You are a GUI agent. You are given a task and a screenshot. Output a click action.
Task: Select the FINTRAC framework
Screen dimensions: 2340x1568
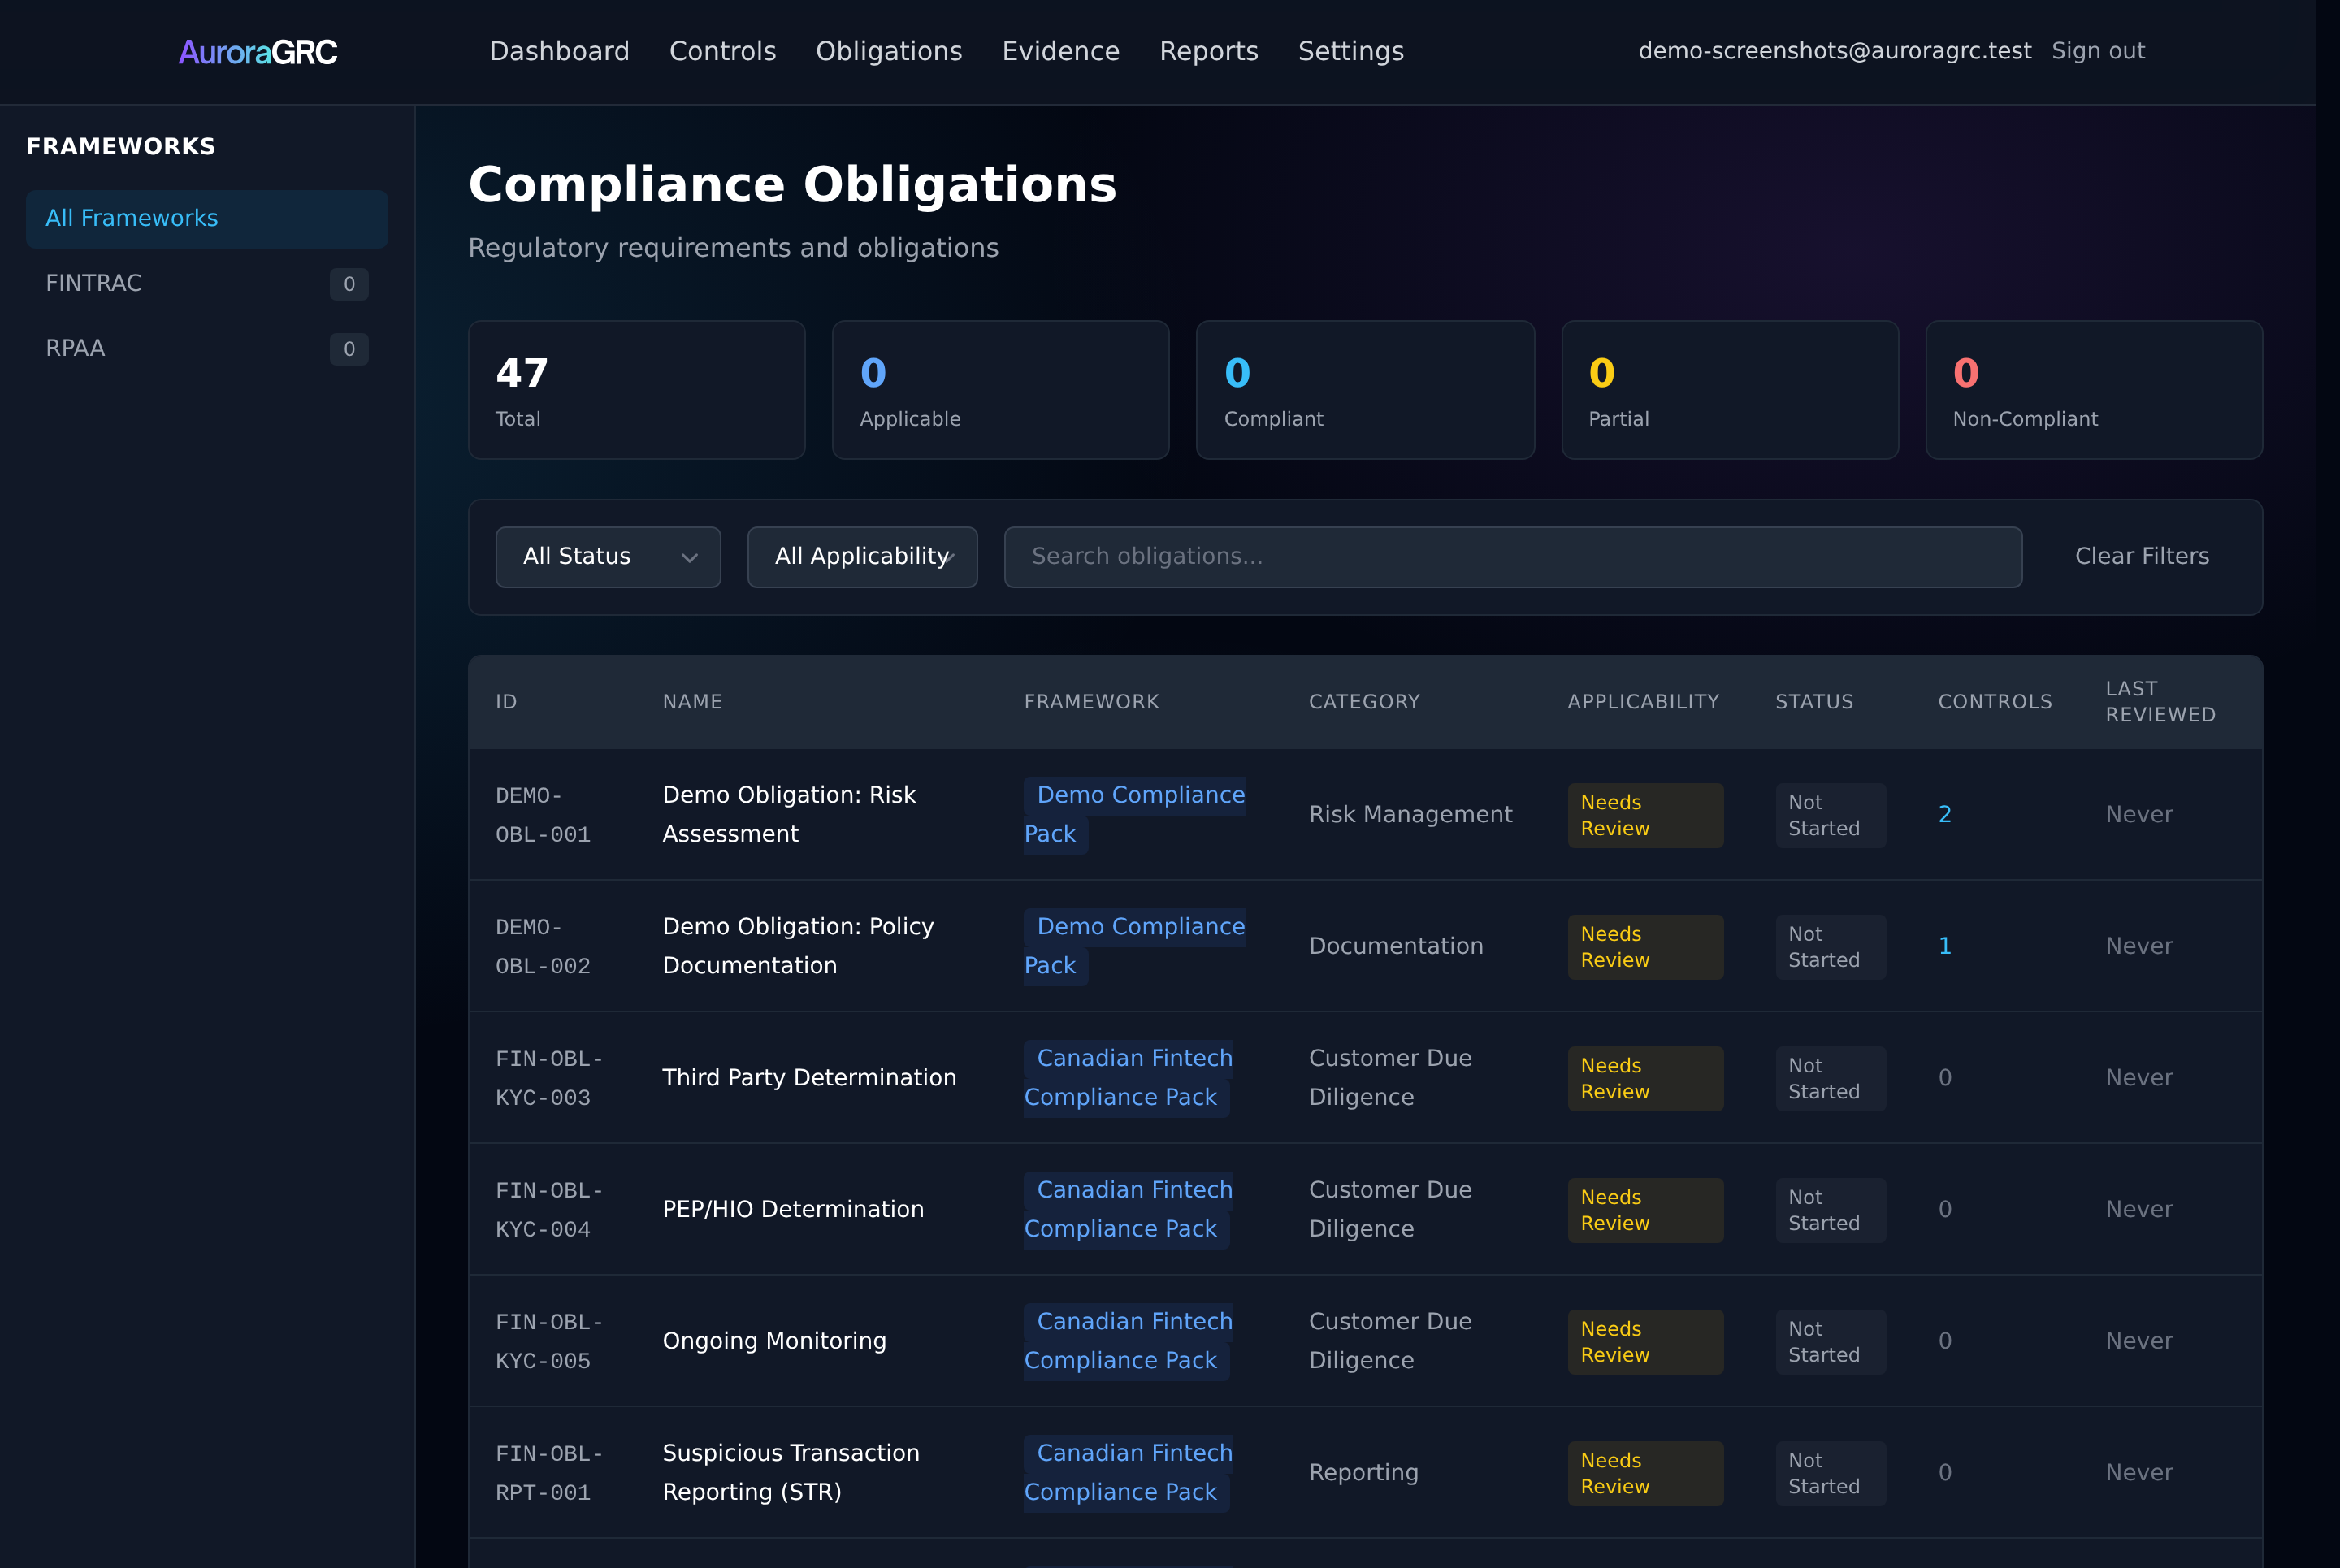point(93,283)
